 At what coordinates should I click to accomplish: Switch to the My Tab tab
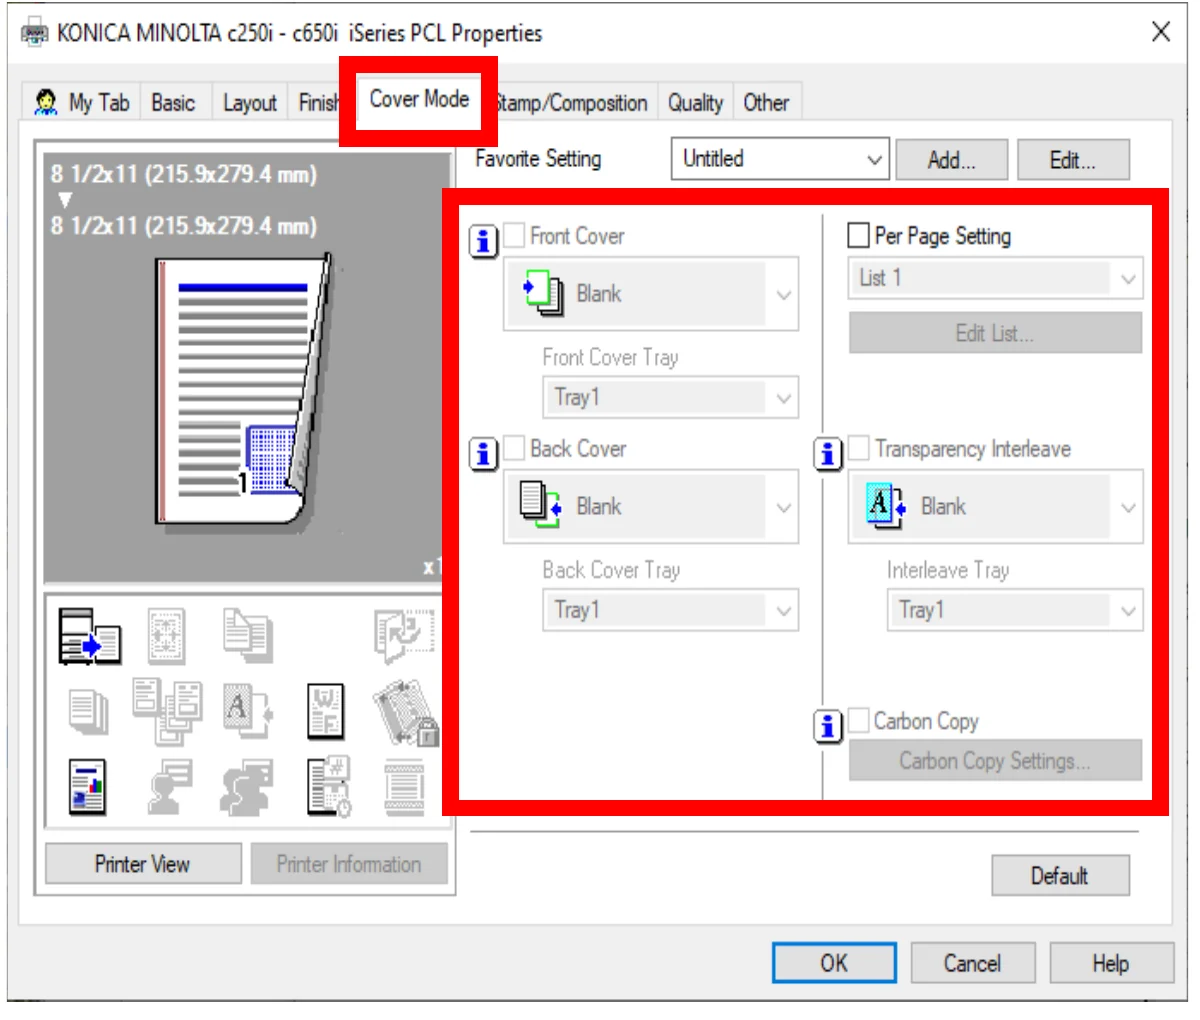(82, 103)
